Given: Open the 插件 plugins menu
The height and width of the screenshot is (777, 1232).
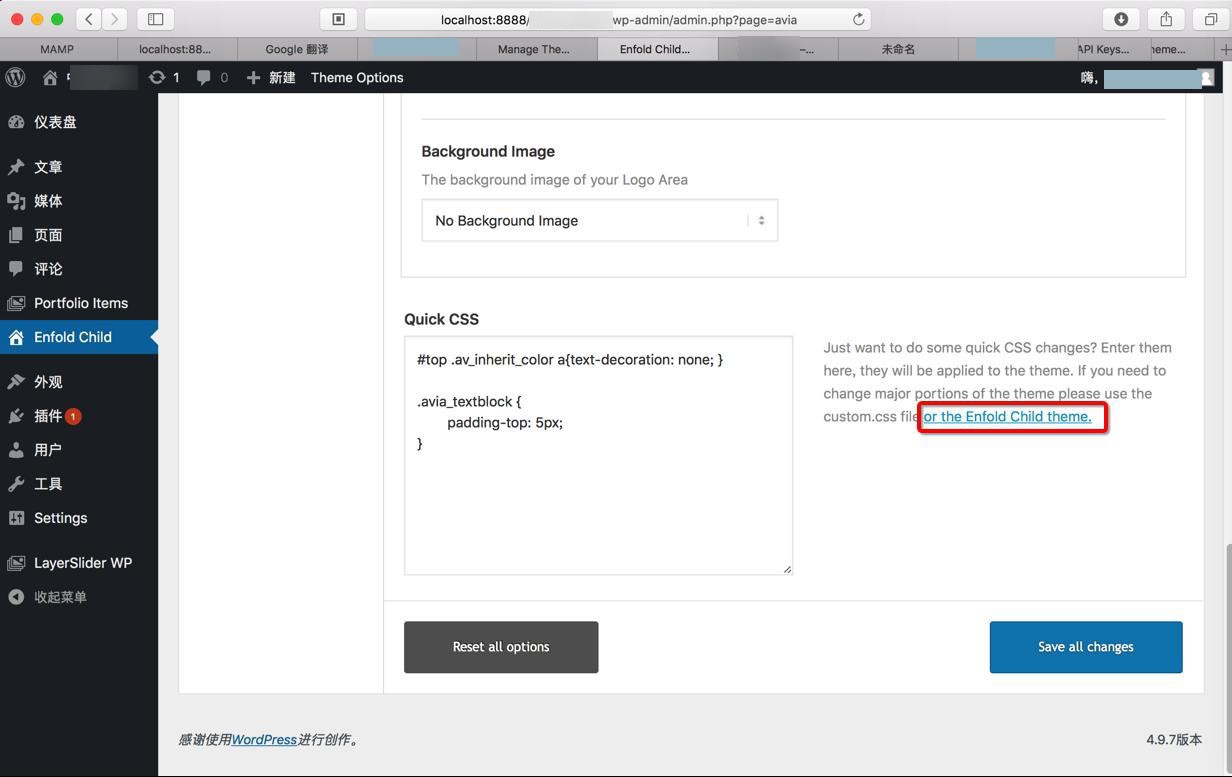Looking at the screenshot, I should [x=79, y=416].
